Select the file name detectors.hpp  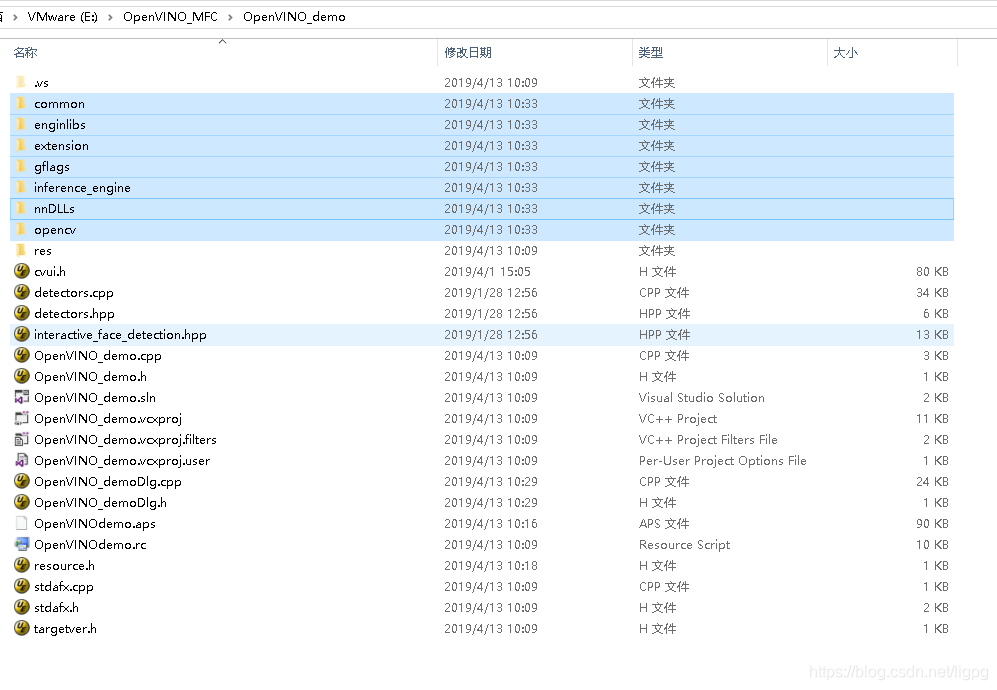tap(74, 314)
